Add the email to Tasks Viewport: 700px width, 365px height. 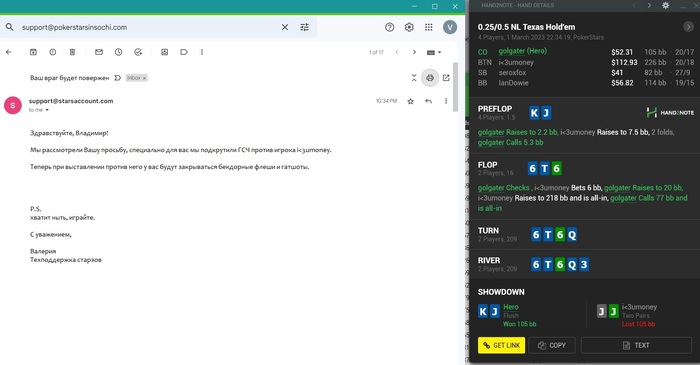coord(138,52)
